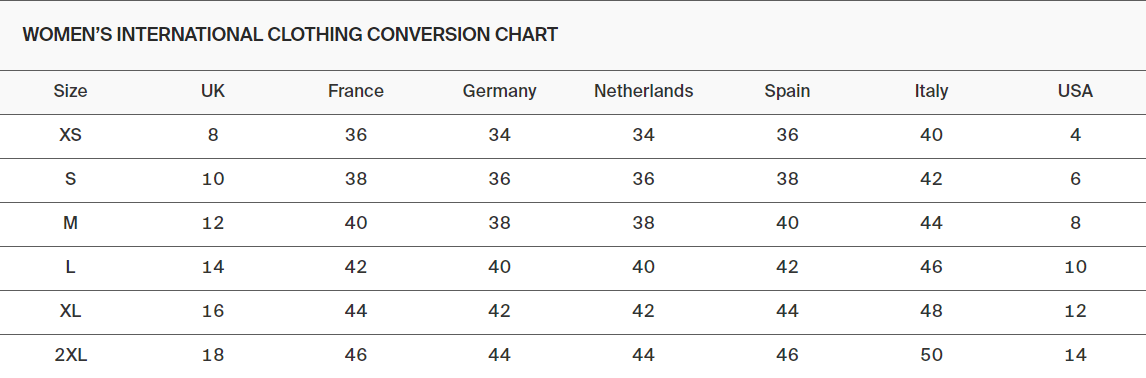Click the USA value for size XL

[1075, 311]
